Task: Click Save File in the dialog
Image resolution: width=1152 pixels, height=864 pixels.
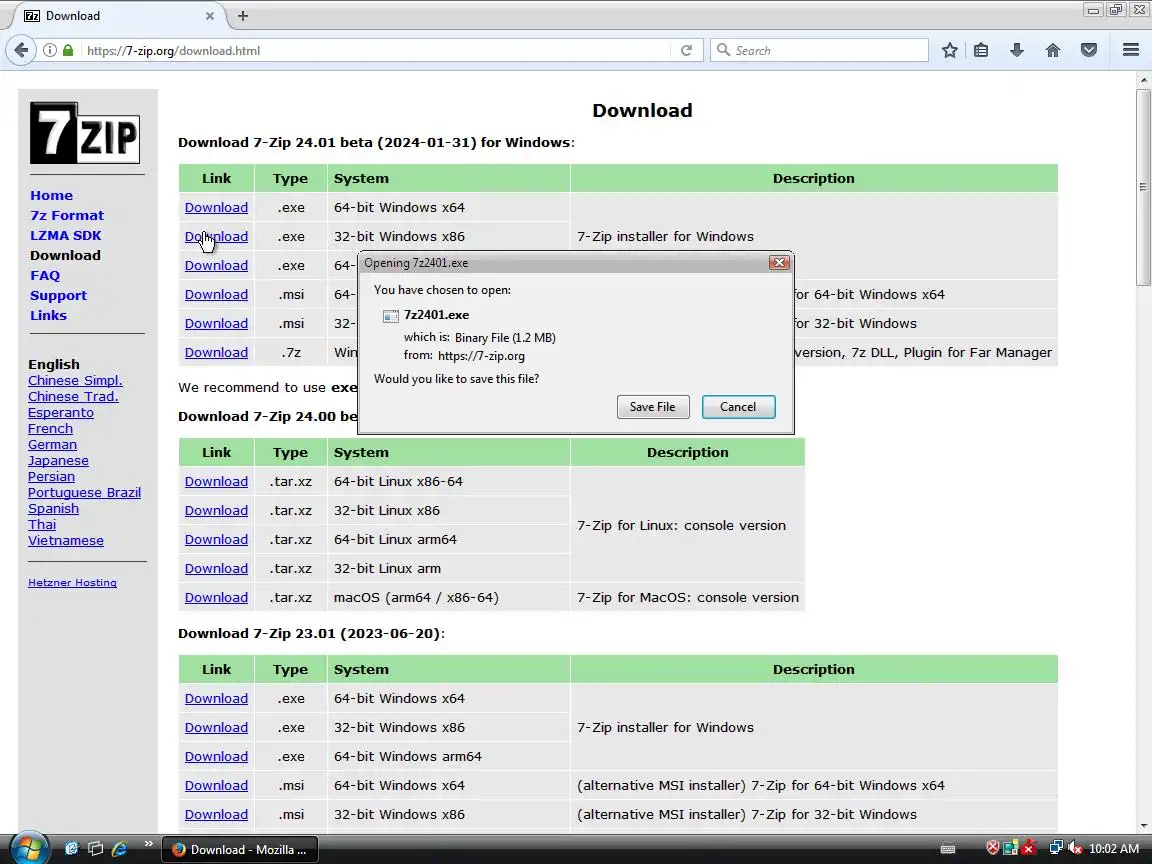Action: coord(652,407)
